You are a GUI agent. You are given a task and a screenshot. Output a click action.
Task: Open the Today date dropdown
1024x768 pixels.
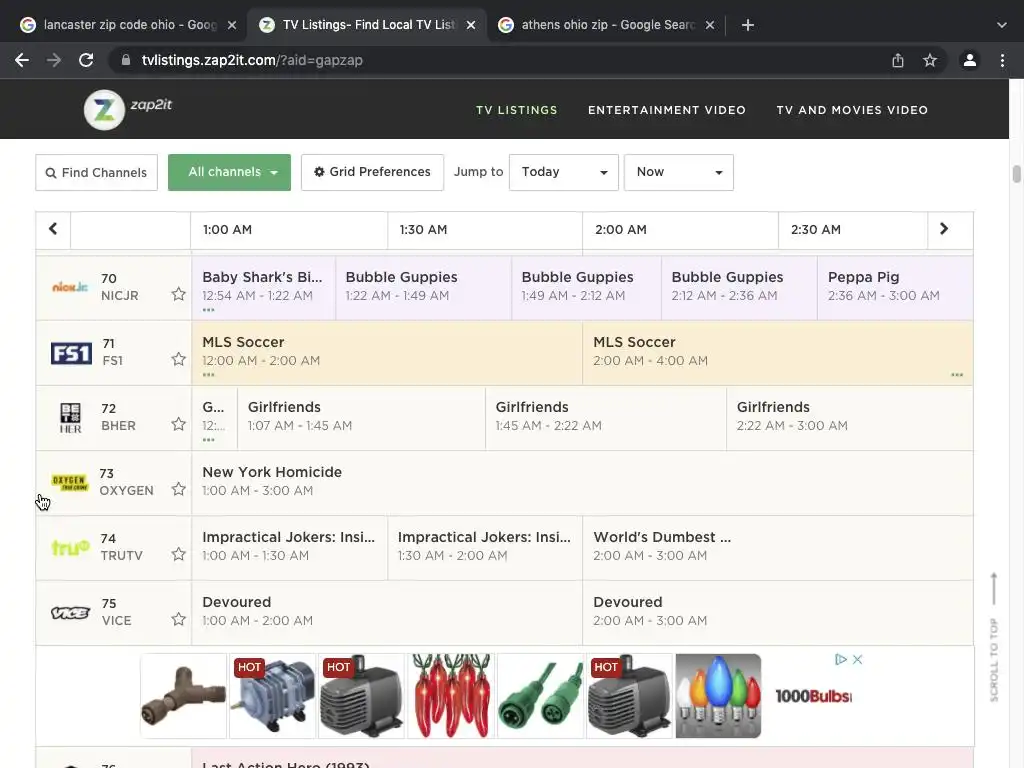pos(564,172)
